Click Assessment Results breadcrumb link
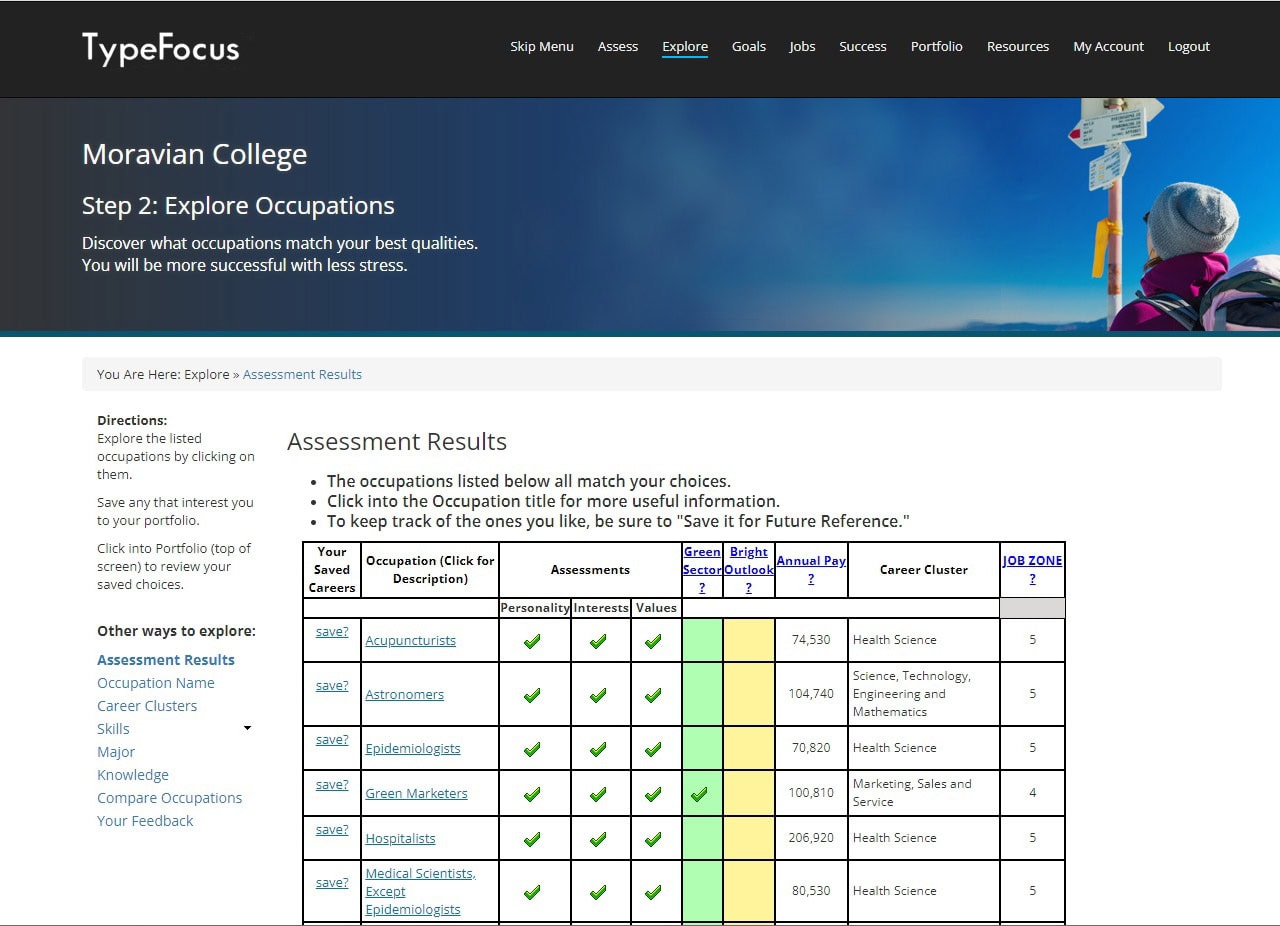The width and height of the screenshot is (1280, 926). [302, 375]
